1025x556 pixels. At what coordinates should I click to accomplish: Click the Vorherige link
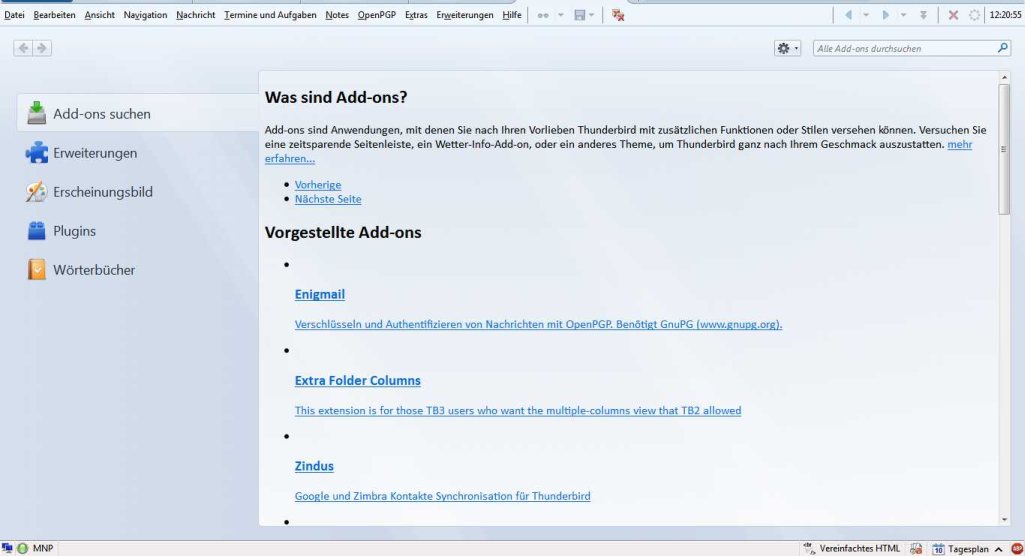coord(318,185)
